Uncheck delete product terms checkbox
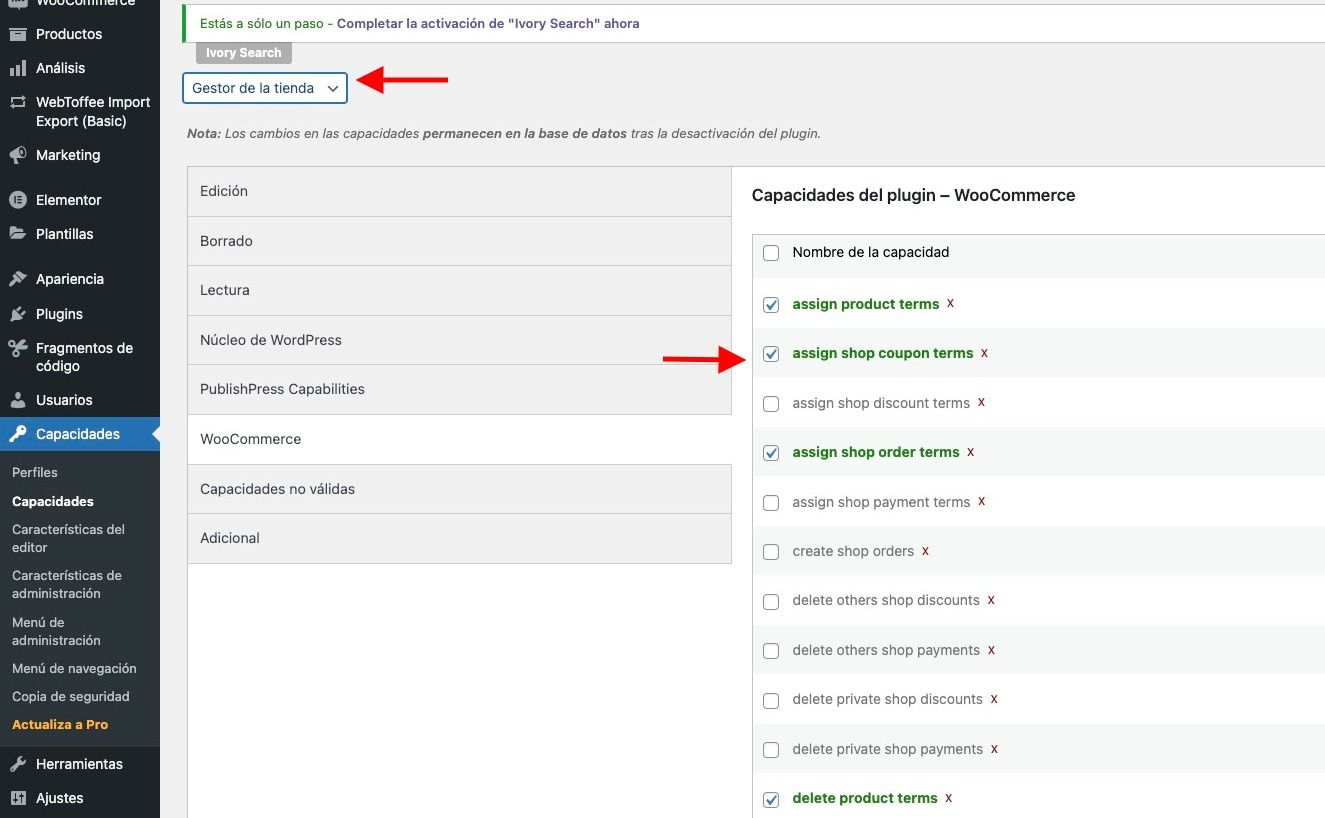 pyautogui.click(x=771, y=800)
